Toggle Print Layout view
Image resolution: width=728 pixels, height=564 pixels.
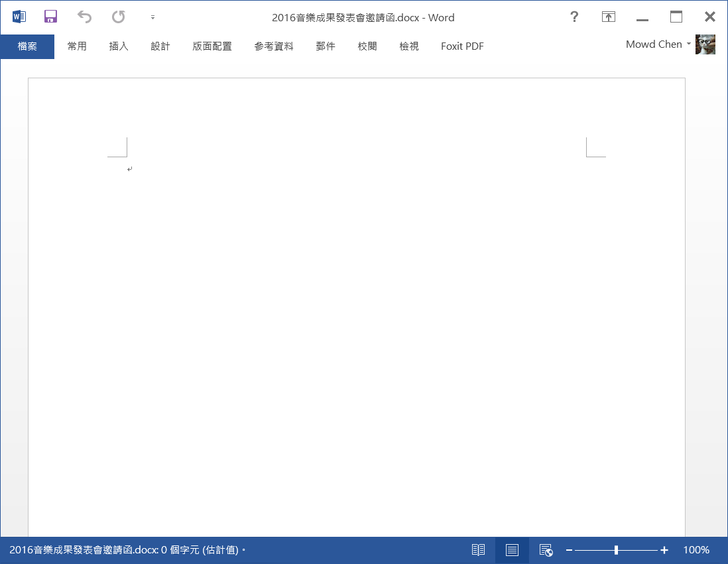click(x=512, y=550)
